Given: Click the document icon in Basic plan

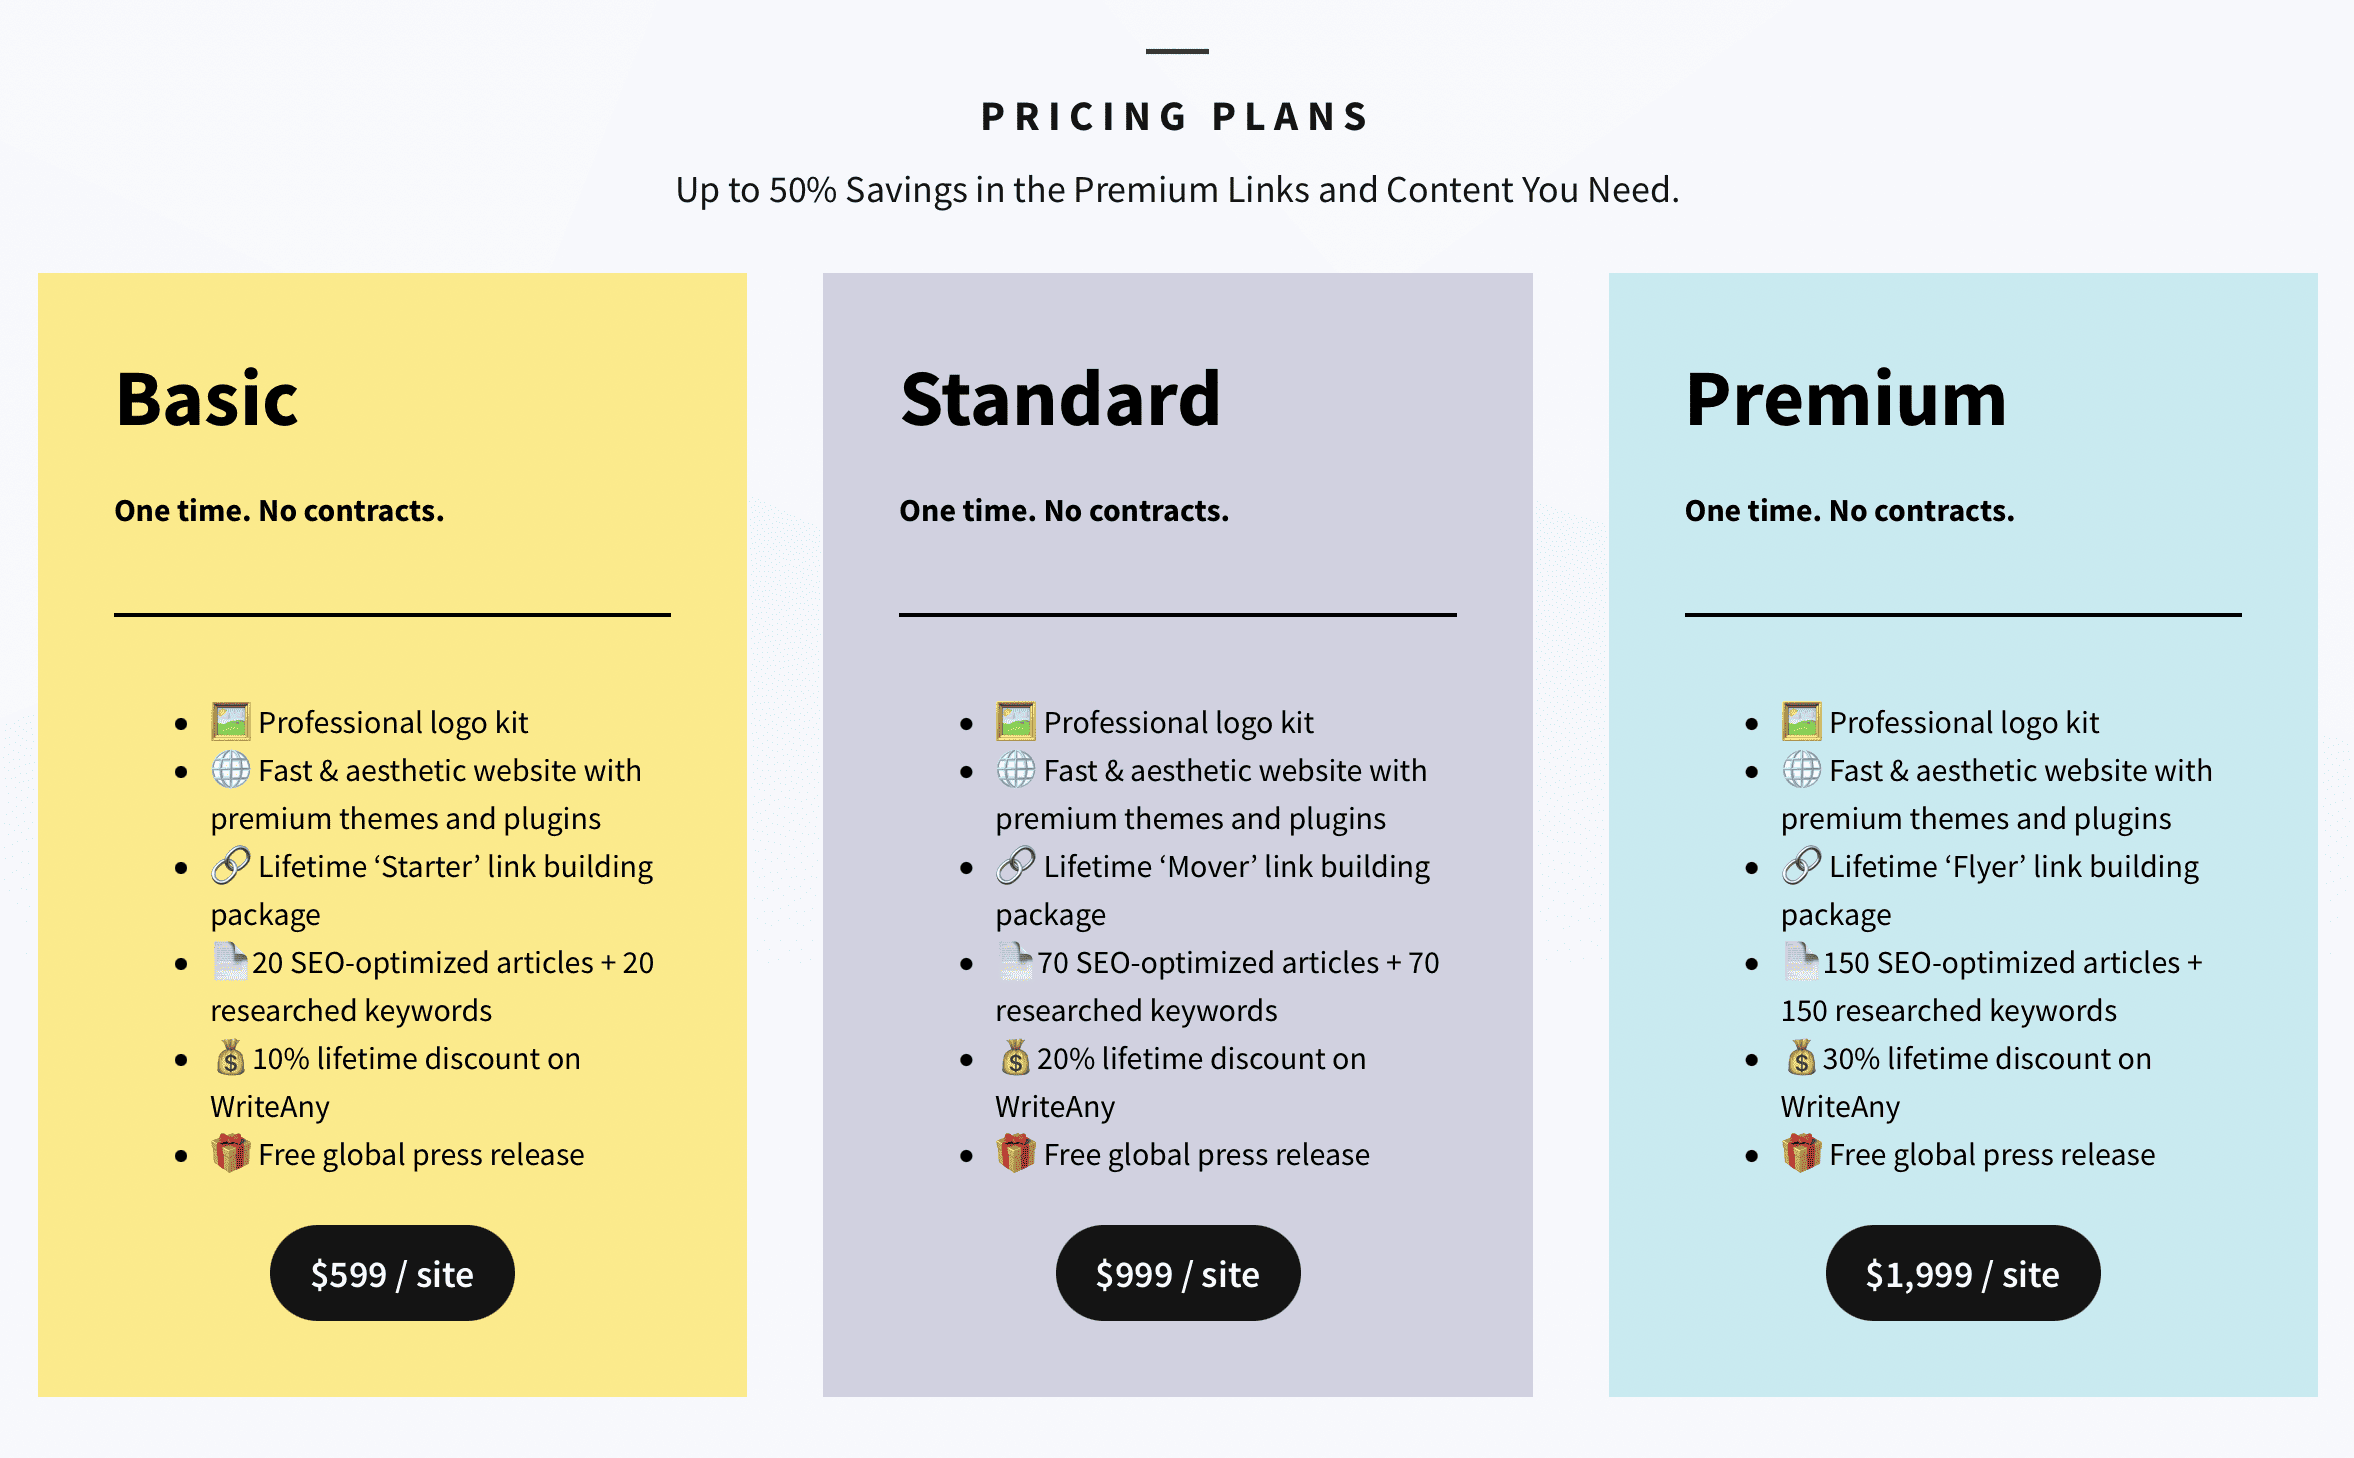Looking at the screenshot, I should [x=229, y=961].
